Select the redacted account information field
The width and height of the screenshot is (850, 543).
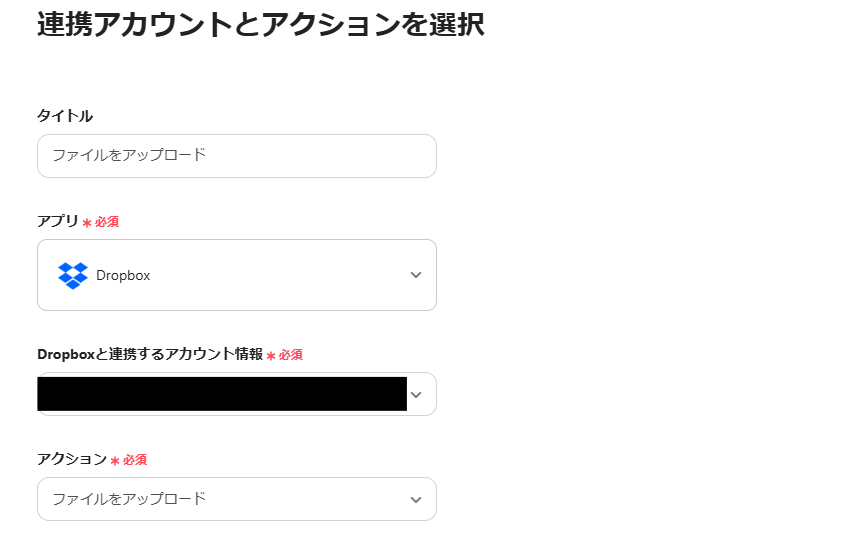click(x=222, y=394)
